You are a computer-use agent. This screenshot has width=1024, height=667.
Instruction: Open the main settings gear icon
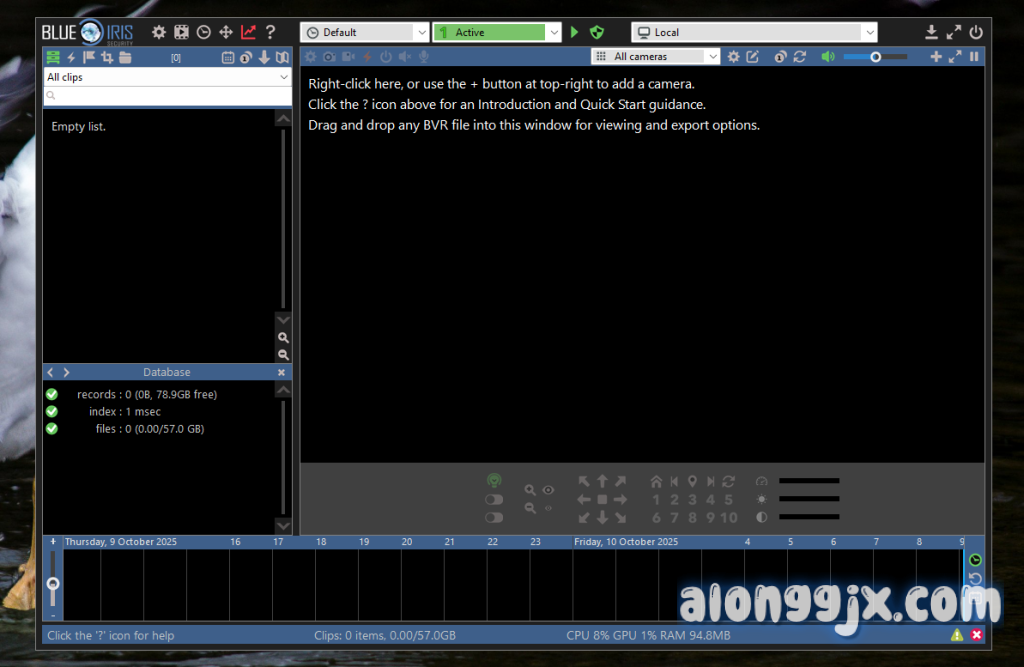[x=159, y=32]
